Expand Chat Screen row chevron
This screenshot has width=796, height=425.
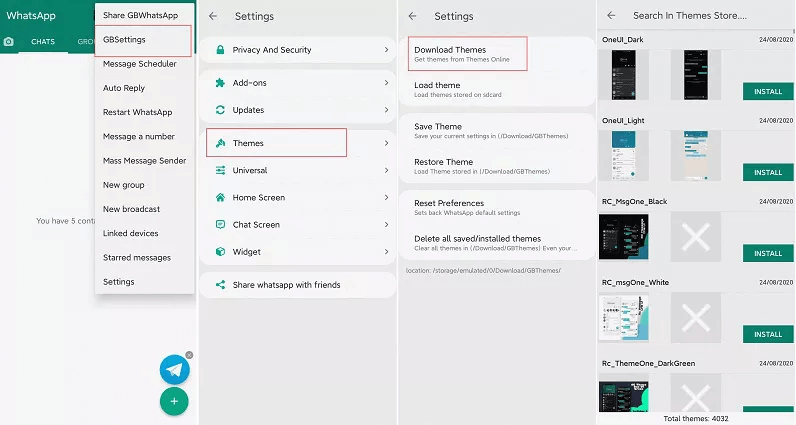(x=386, y=224)
